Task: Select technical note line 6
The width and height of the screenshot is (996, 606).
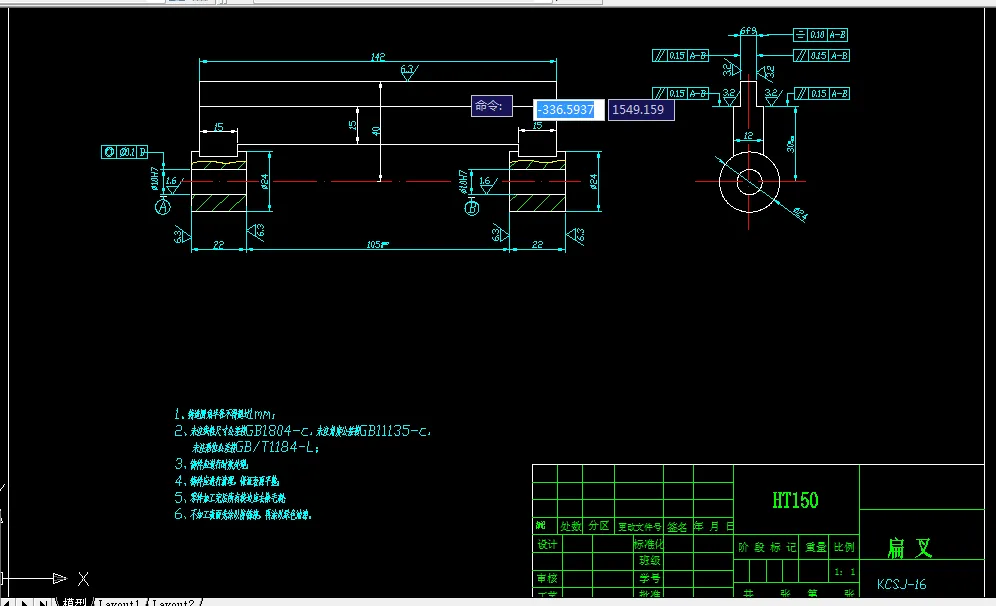Action: coord(243,514)
